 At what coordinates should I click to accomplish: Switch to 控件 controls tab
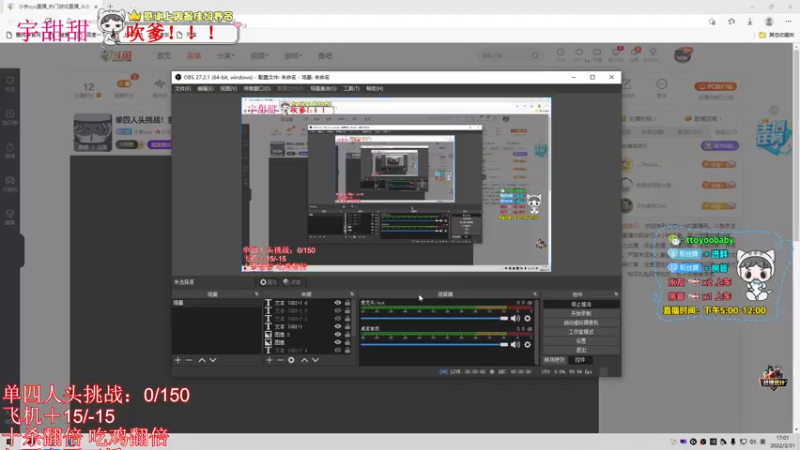pyautogui.click(x=580, y=360)
